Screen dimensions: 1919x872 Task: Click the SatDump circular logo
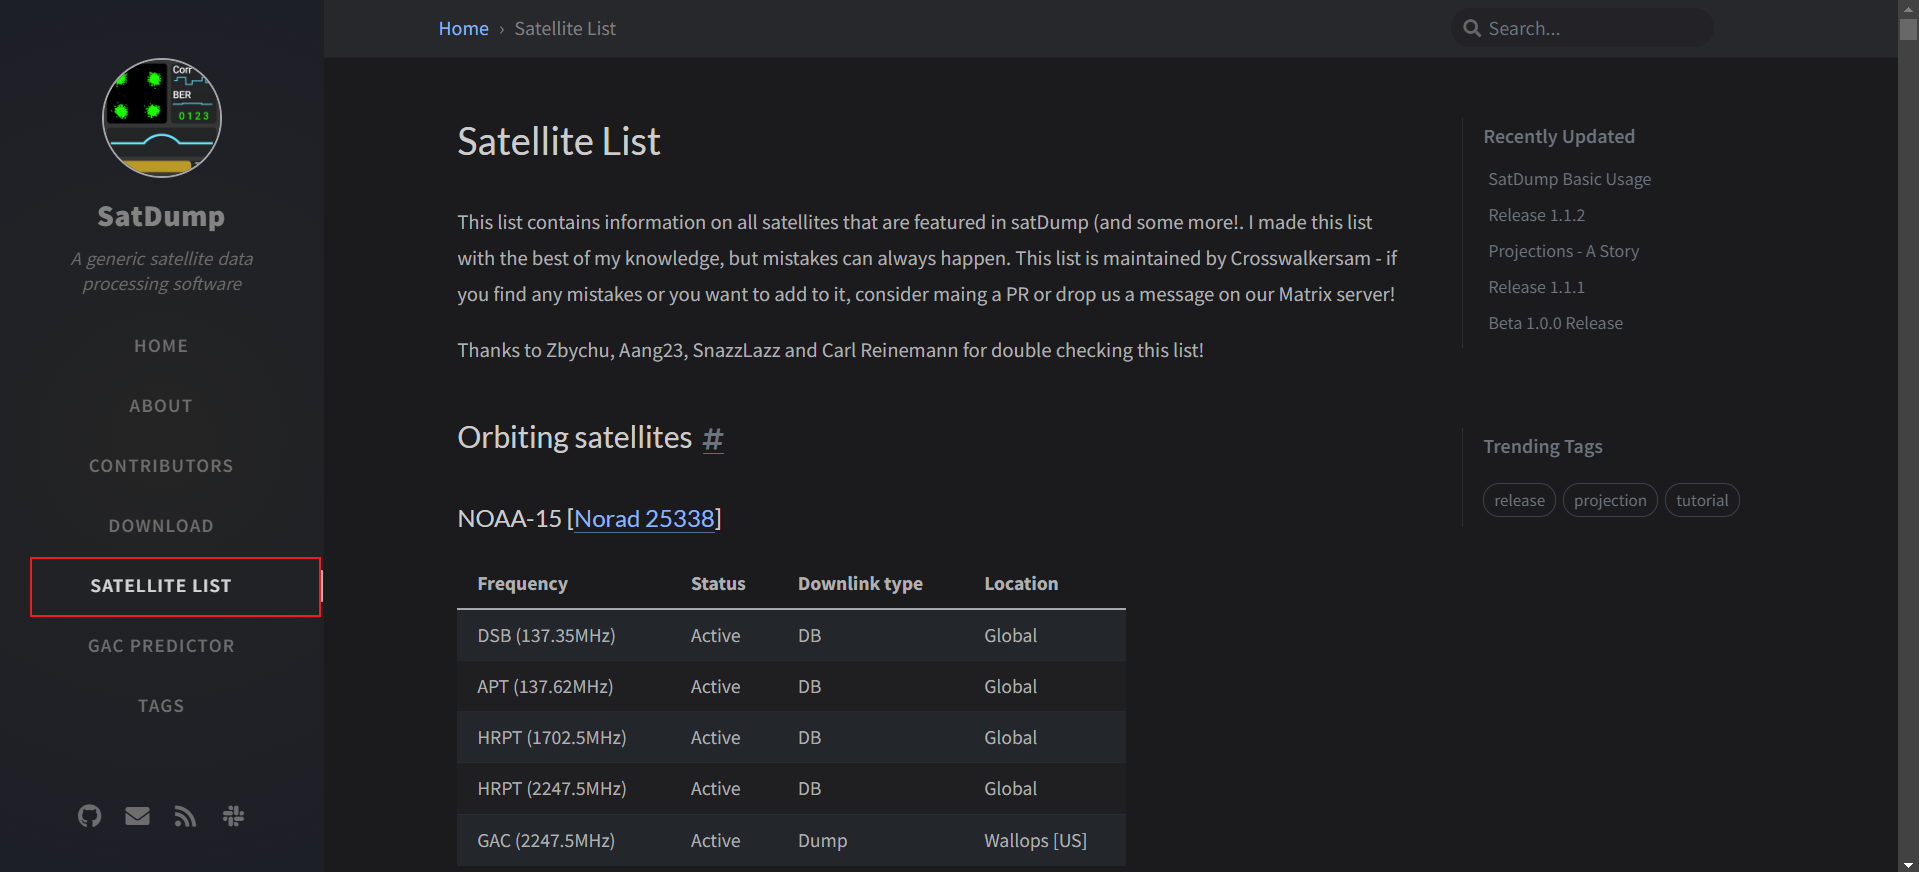162,118
